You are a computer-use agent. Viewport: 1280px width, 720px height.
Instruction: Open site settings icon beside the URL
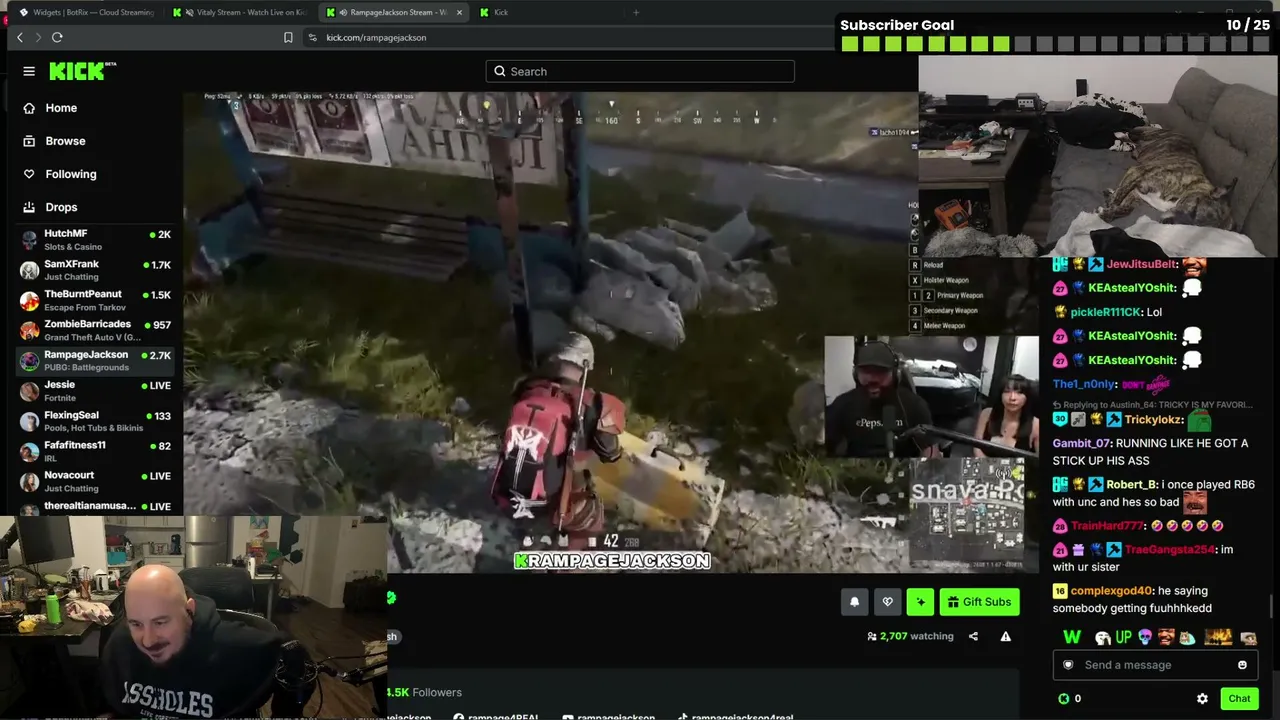coord(312,37)
